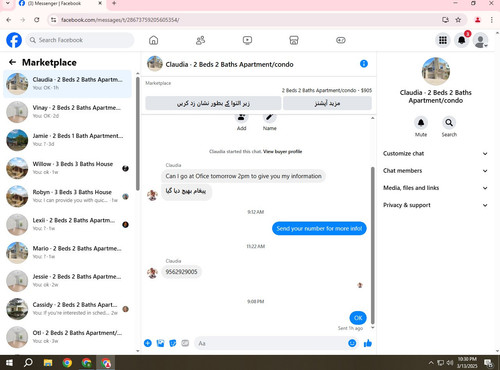Choose a sticker icon
Screen dimensions: 500x370
[x=173, y=343]
